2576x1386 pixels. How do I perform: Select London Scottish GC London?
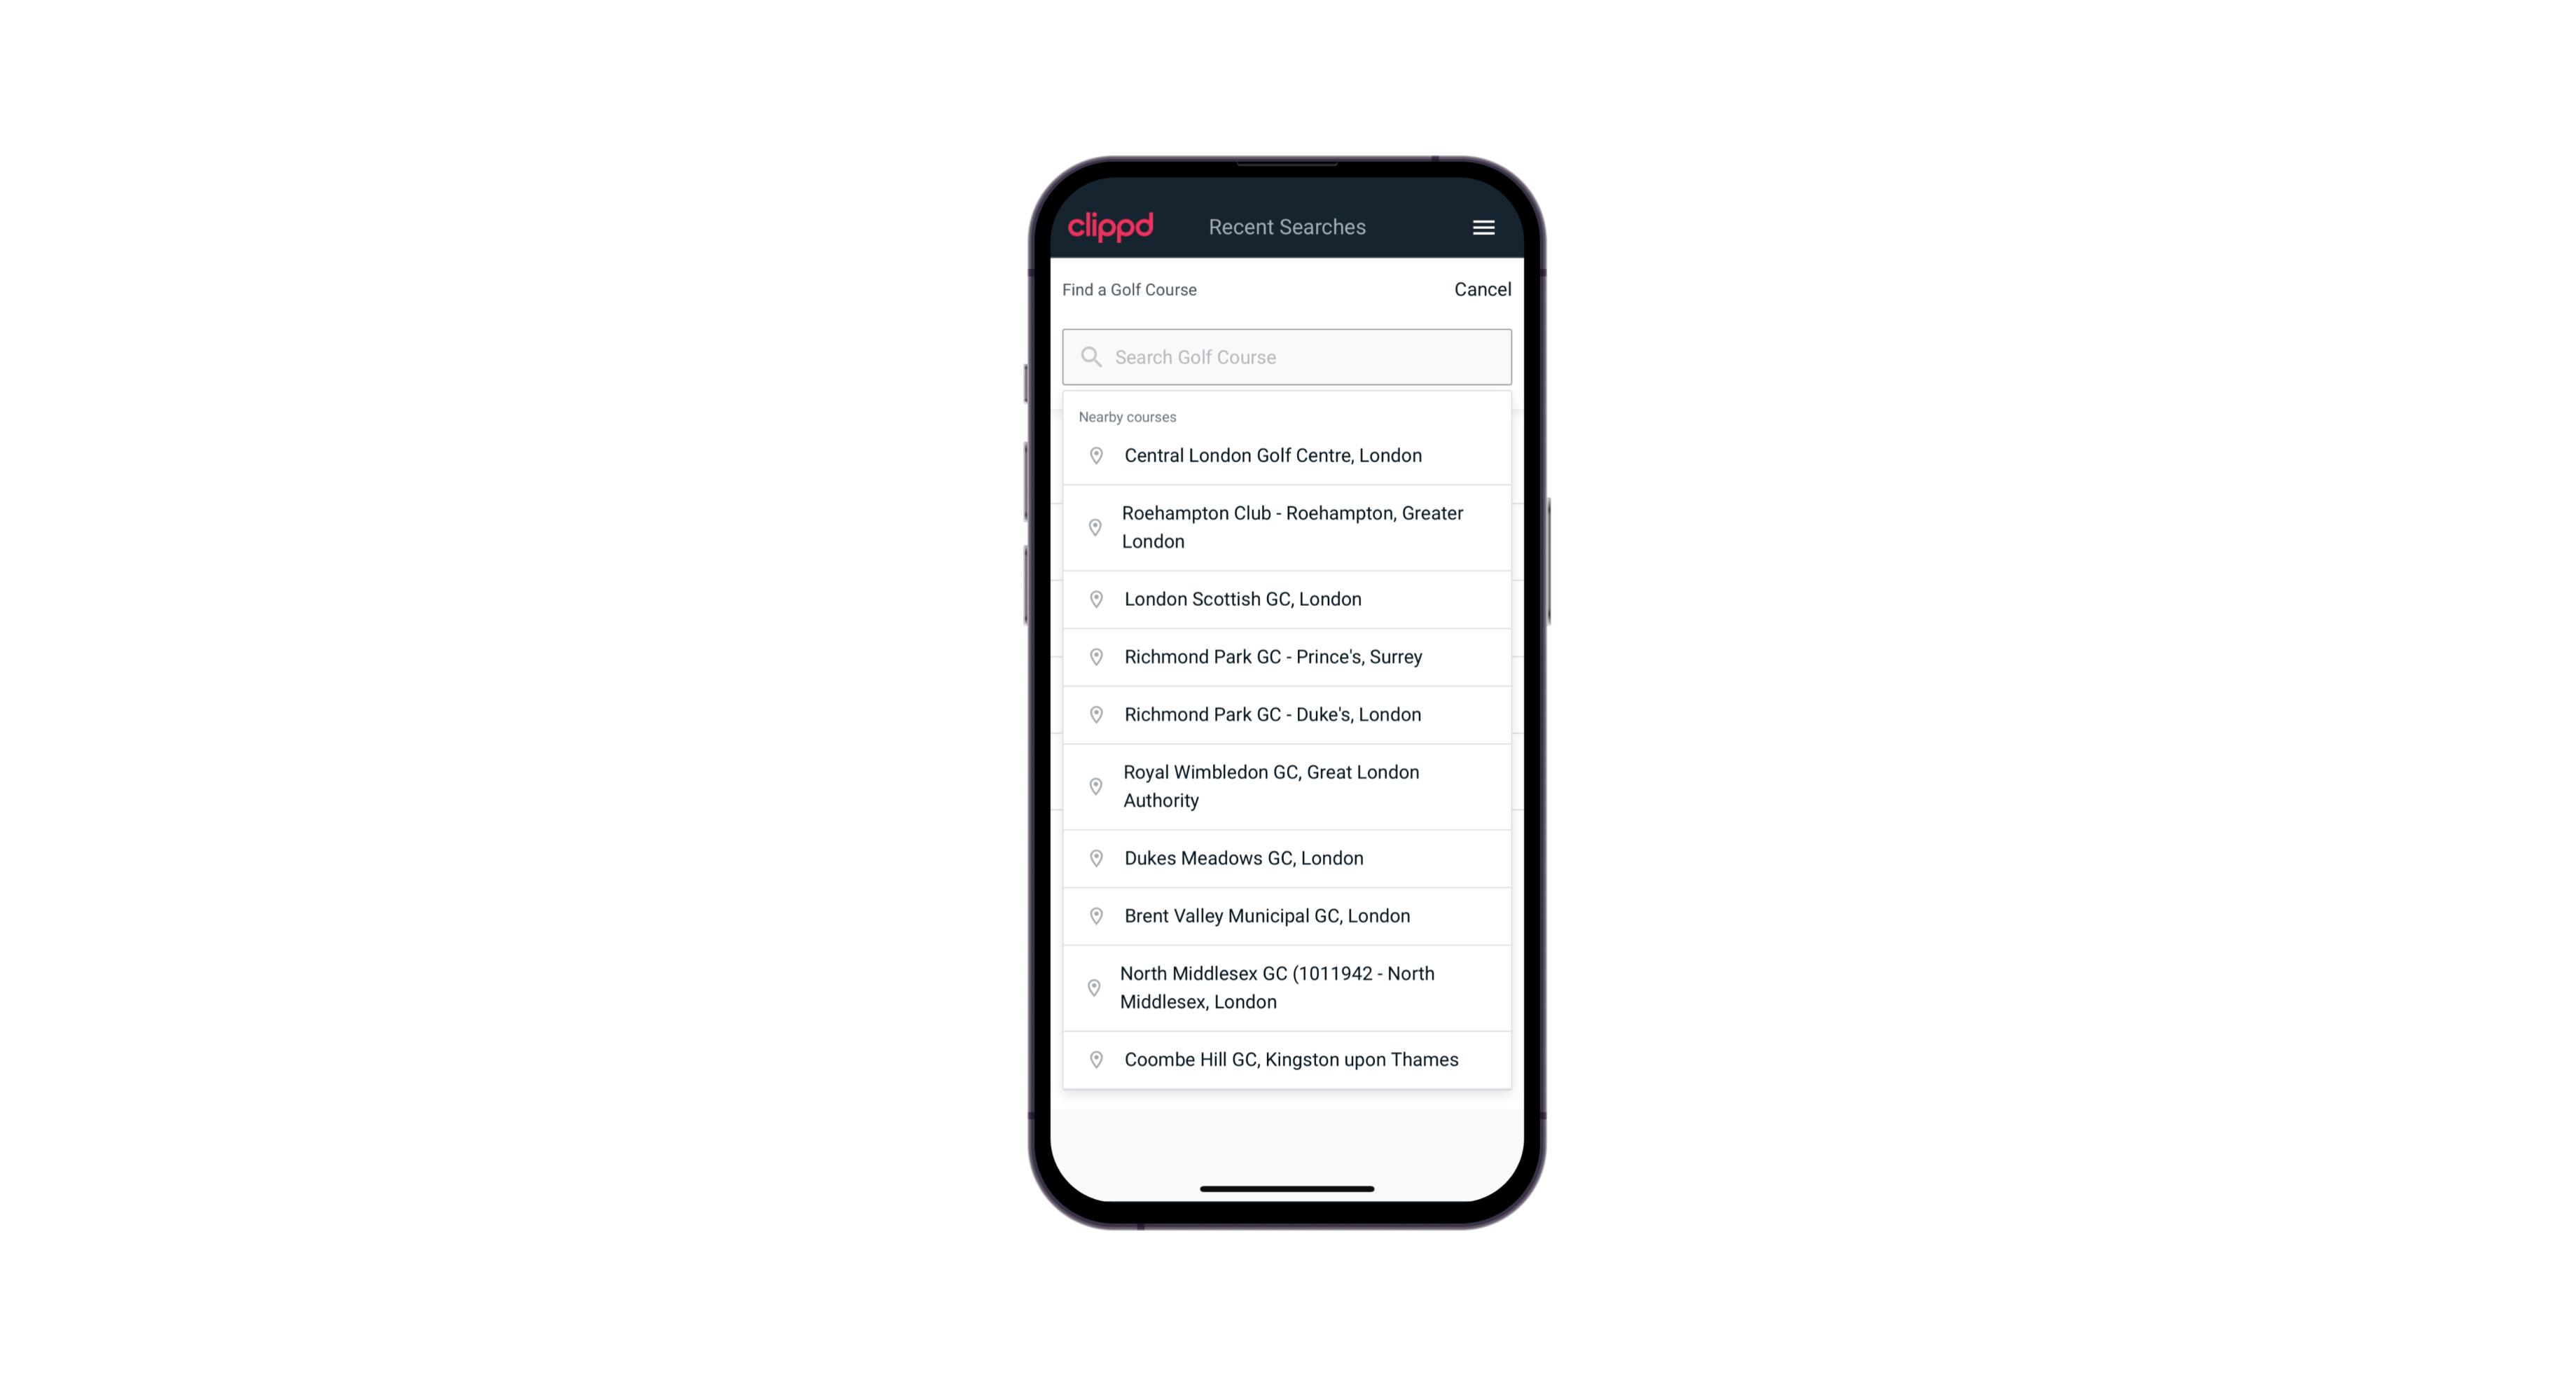click(x=1288, y=597)
